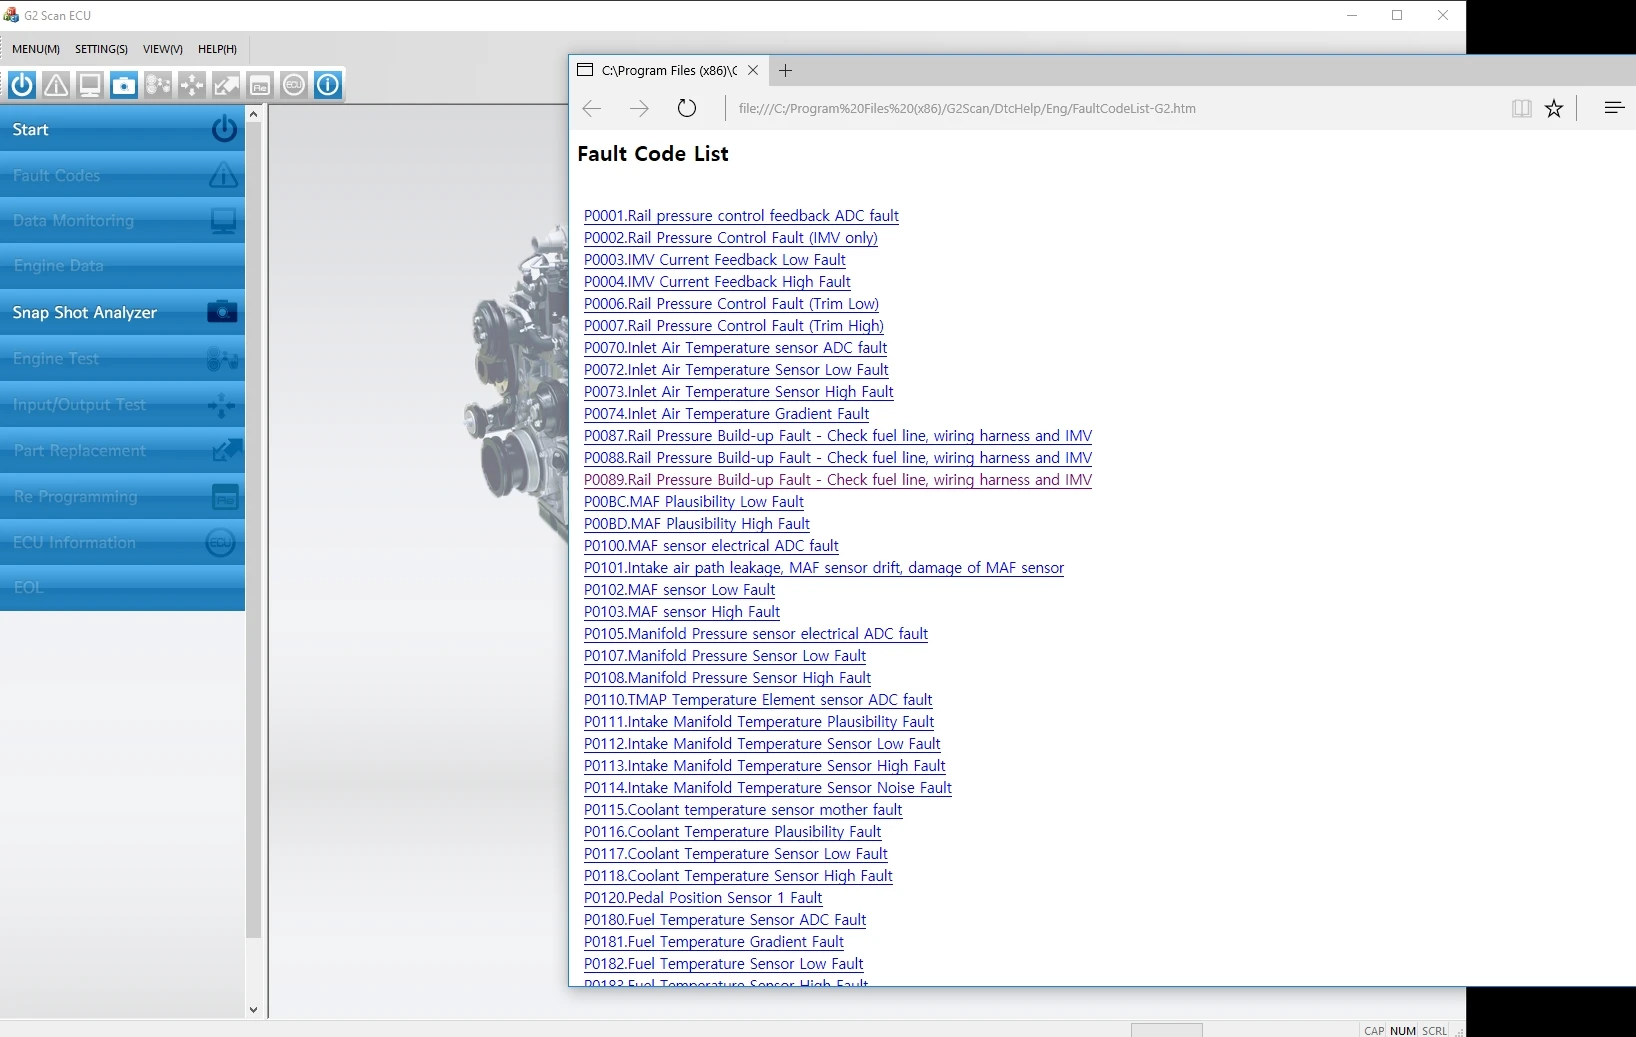The height and width of the screenshot is (1037, 1636).
Task: Click the Snap Shot camera toolbar icon
Action: click(x=124, y=86)
